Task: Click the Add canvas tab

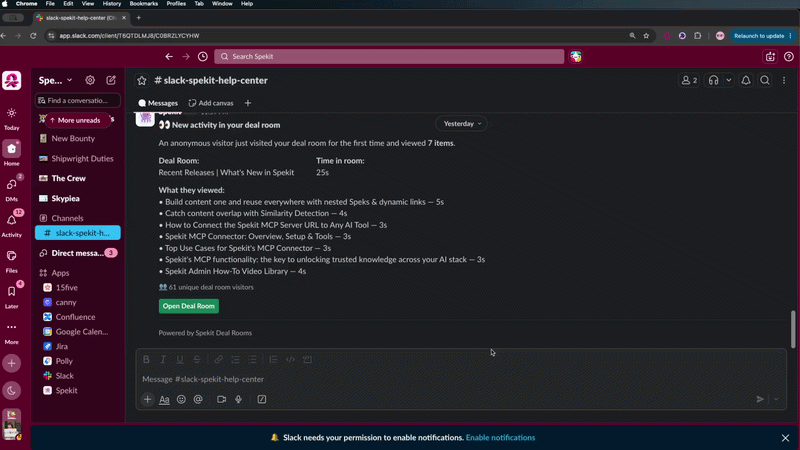Action: point(211,103)
